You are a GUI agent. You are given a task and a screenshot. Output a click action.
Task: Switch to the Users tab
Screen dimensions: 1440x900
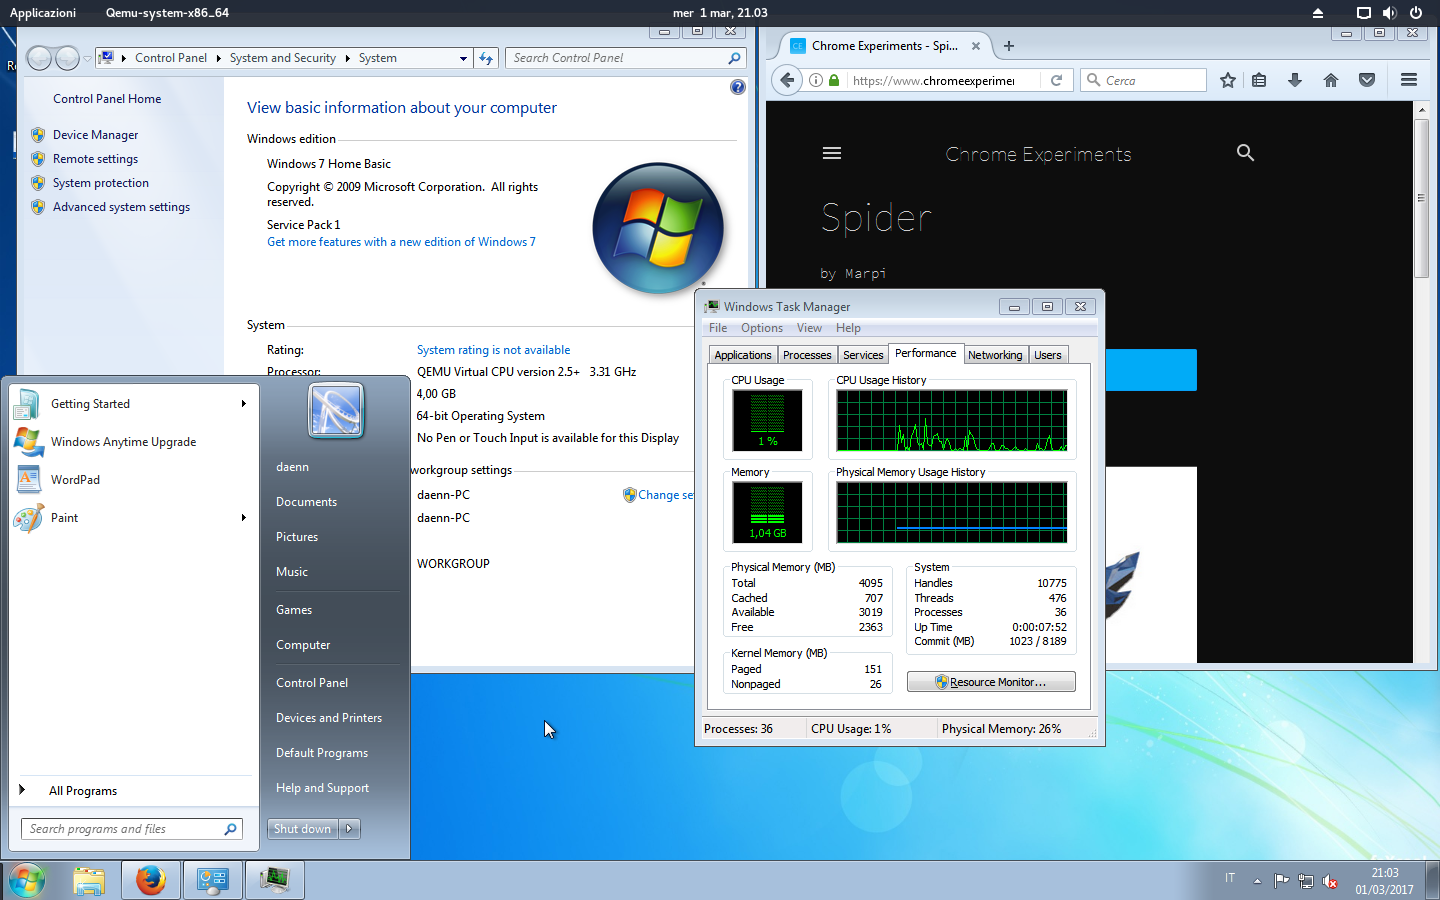pyautogui.click(x=1048, y=355)
